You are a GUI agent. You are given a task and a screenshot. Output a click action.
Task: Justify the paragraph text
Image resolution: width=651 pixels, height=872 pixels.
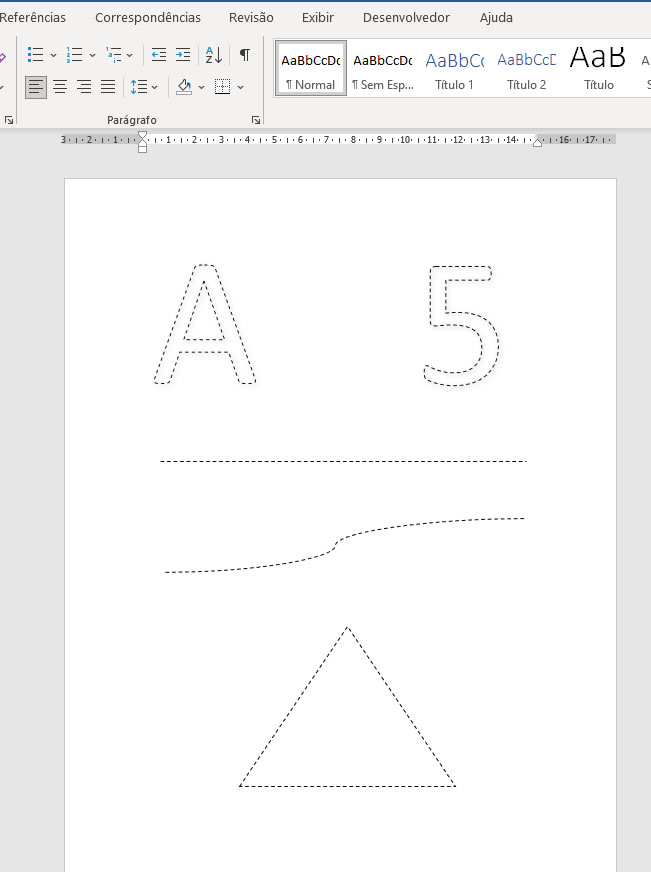pyautogui.click(x=108, y=87)
